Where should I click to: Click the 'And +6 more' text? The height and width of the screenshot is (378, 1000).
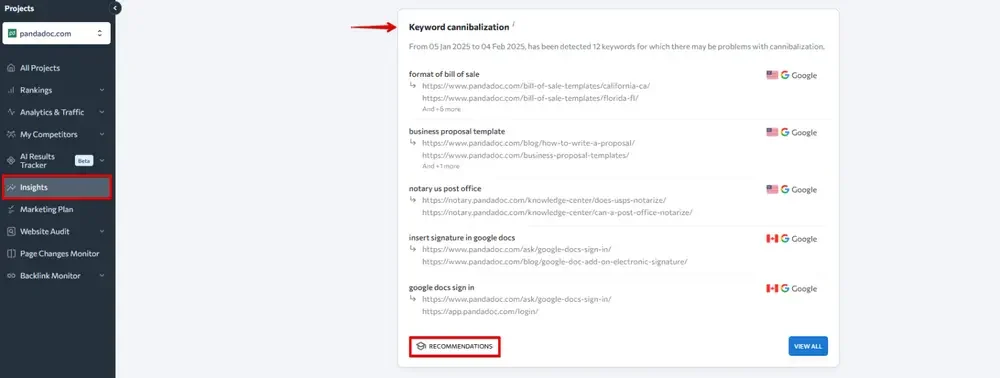coord(441,109)
